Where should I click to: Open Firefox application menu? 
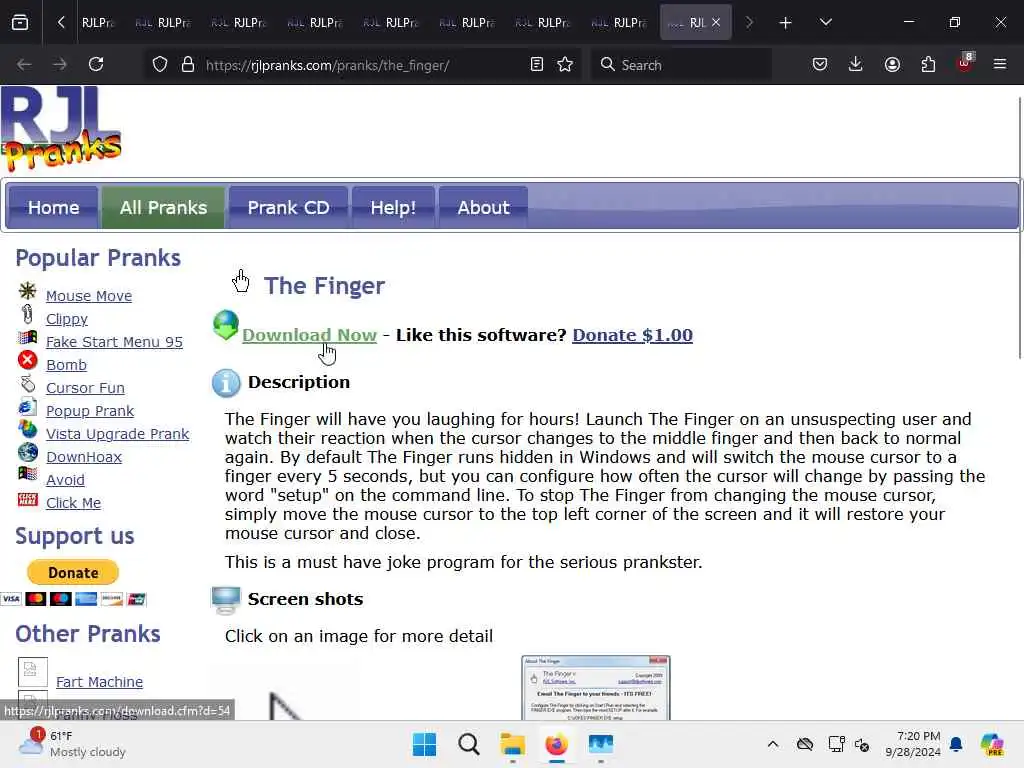click(x=1000, y=64)
